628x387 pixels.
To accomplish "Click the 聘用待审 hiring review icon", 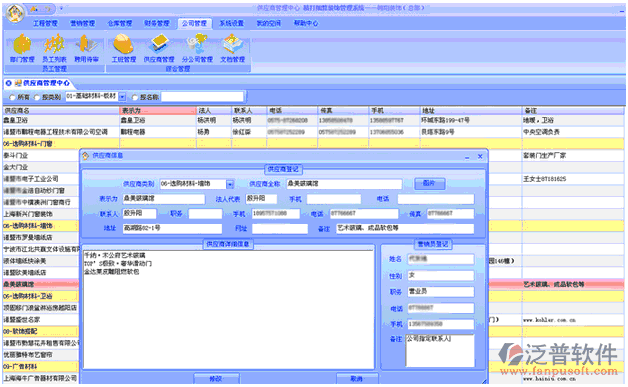I will (x=87, y=48).
